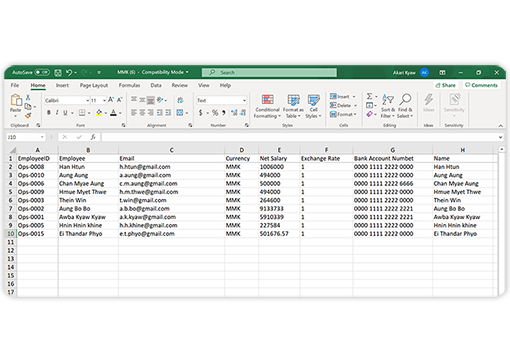Center text horizontally
This screenshot has width=510, height=360.
pyautogui.click(x=142, y=113)
